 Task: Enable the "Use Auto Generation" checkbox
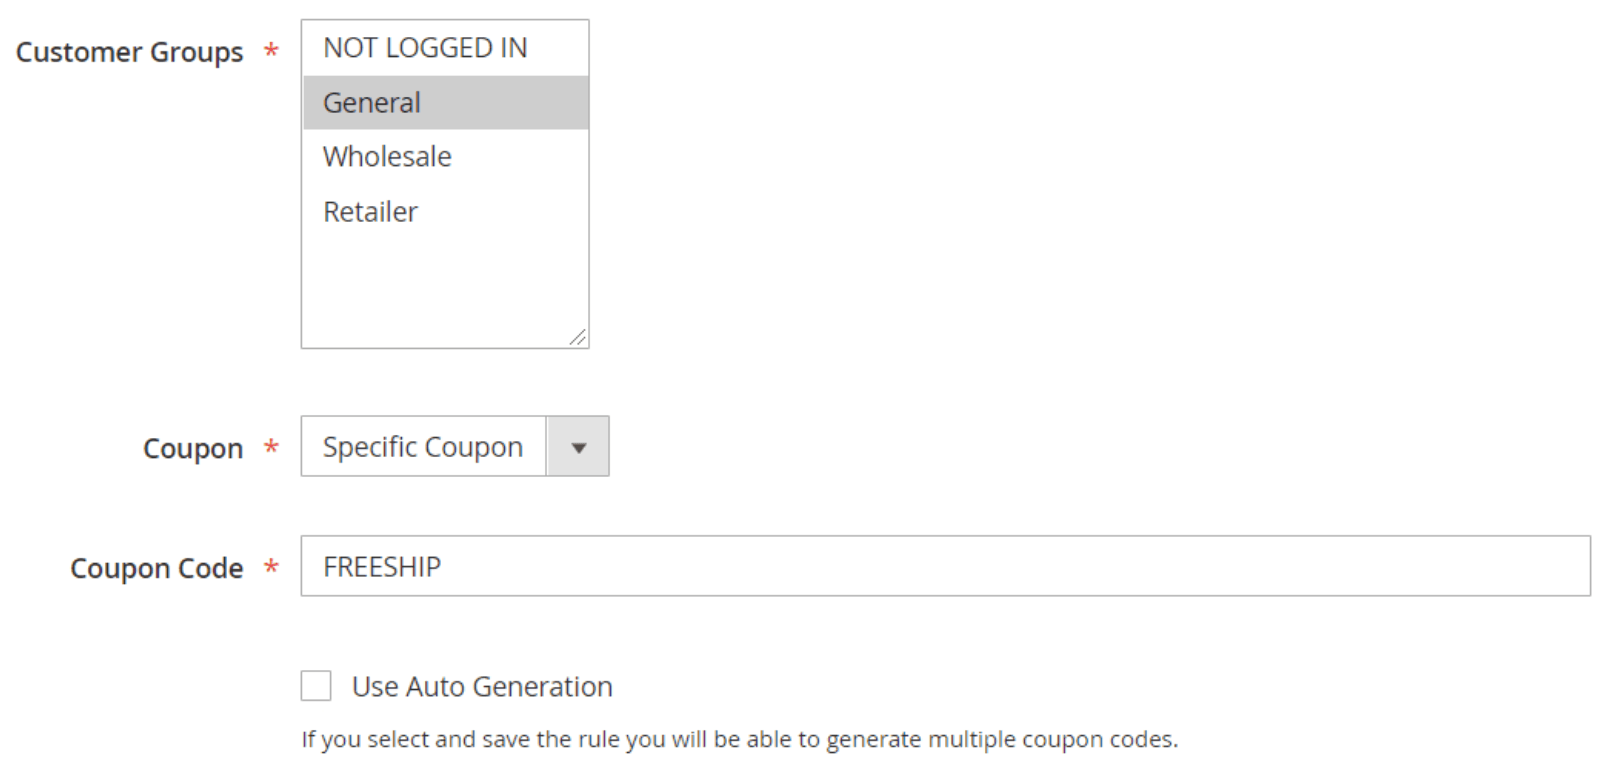pyautogui.click(x=315, y=686)
